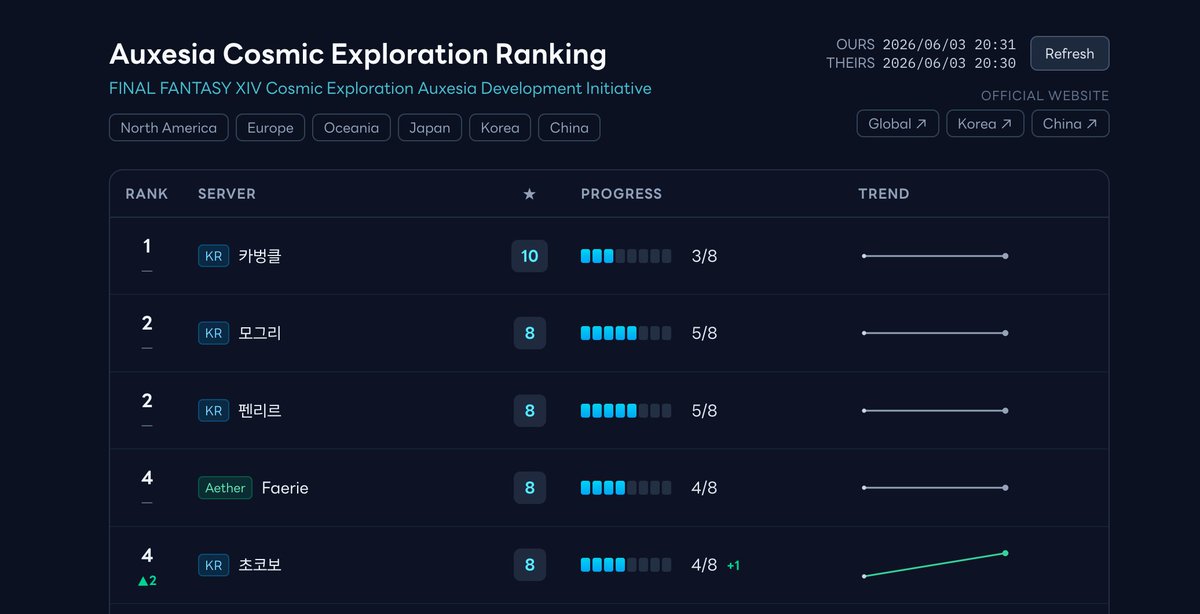
Task: Click the star level 8 badge for 펜리르
Action: 529,410
